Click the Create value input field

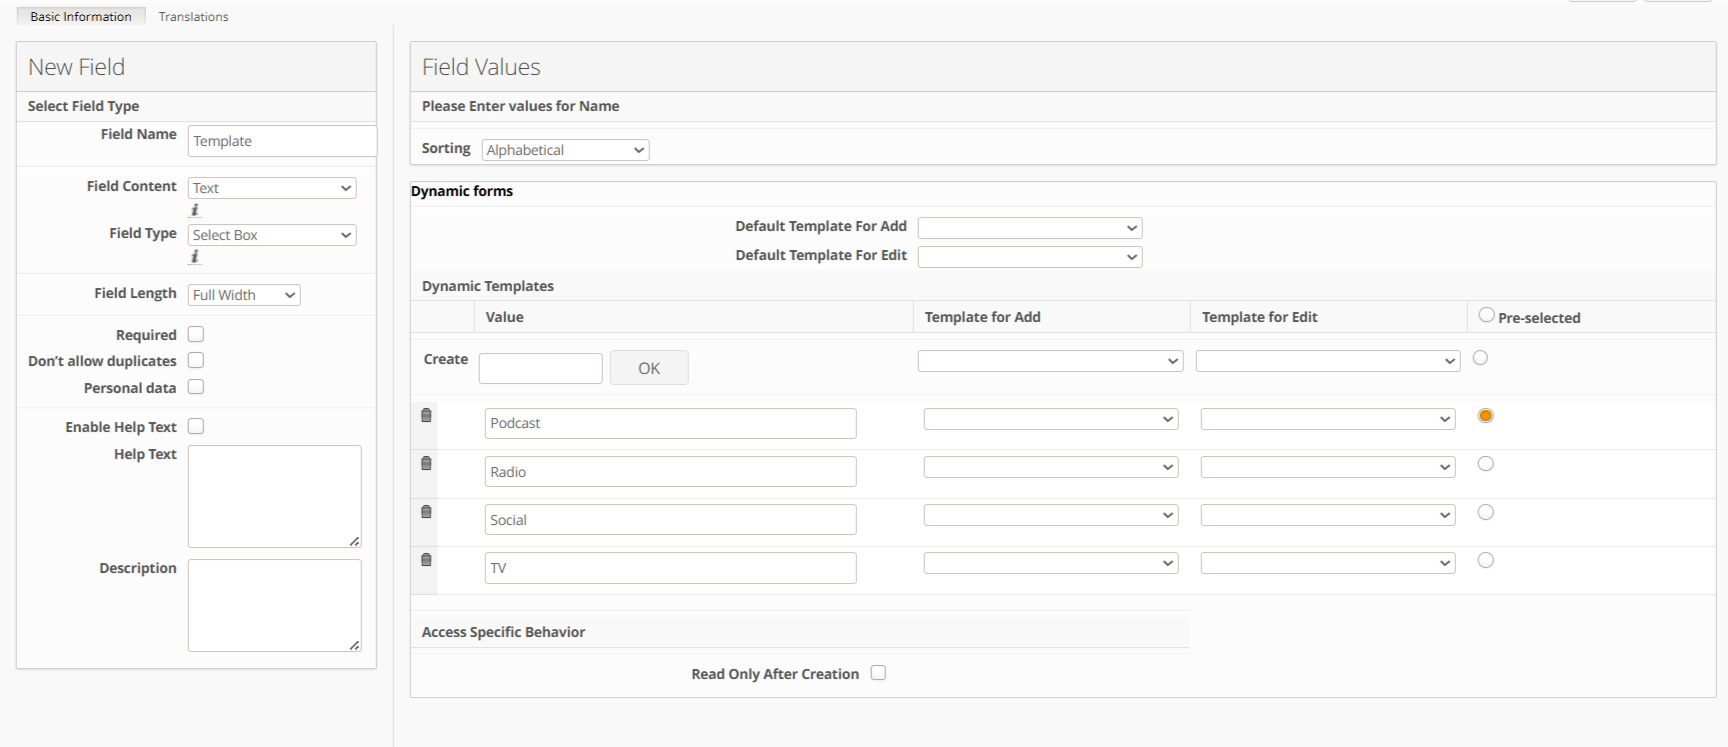click(541, 368)
